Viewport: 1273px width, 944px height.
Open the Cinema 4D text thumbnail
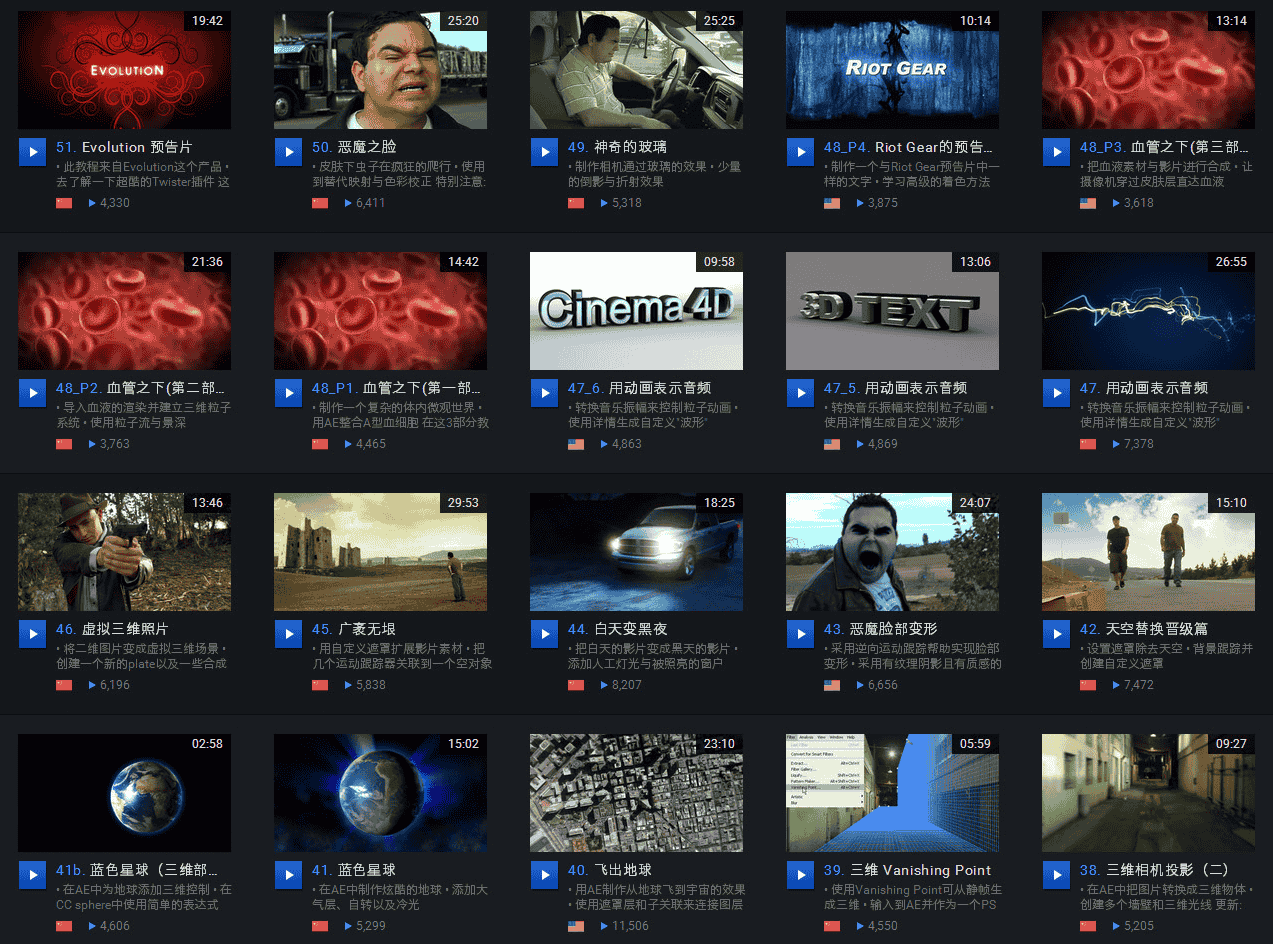pyautogui.click(x=637, y=311)
